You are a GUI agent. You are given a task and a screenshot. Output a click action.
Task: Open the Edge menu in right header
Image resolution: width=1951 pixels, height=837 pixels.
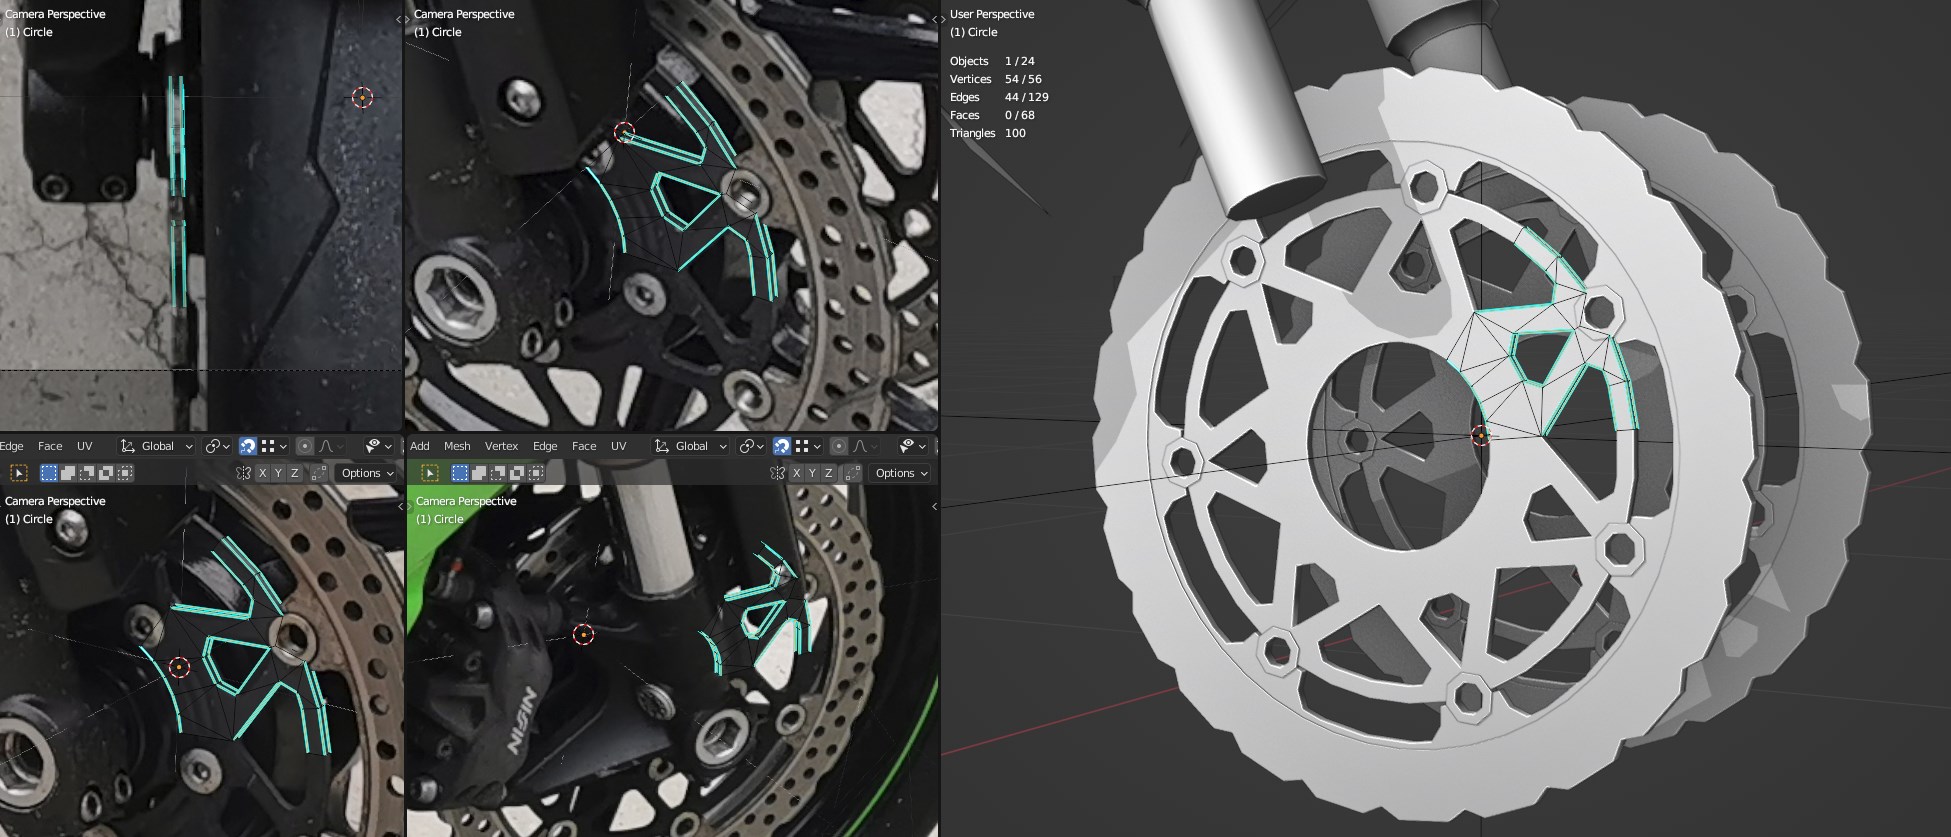tap(545, 446)
